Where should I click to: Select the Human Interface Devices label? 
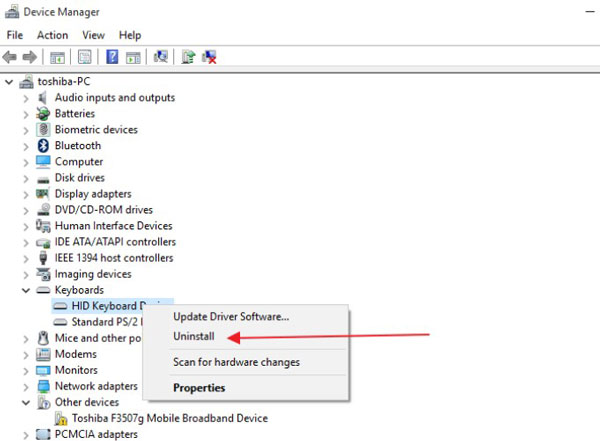[114, 226]
